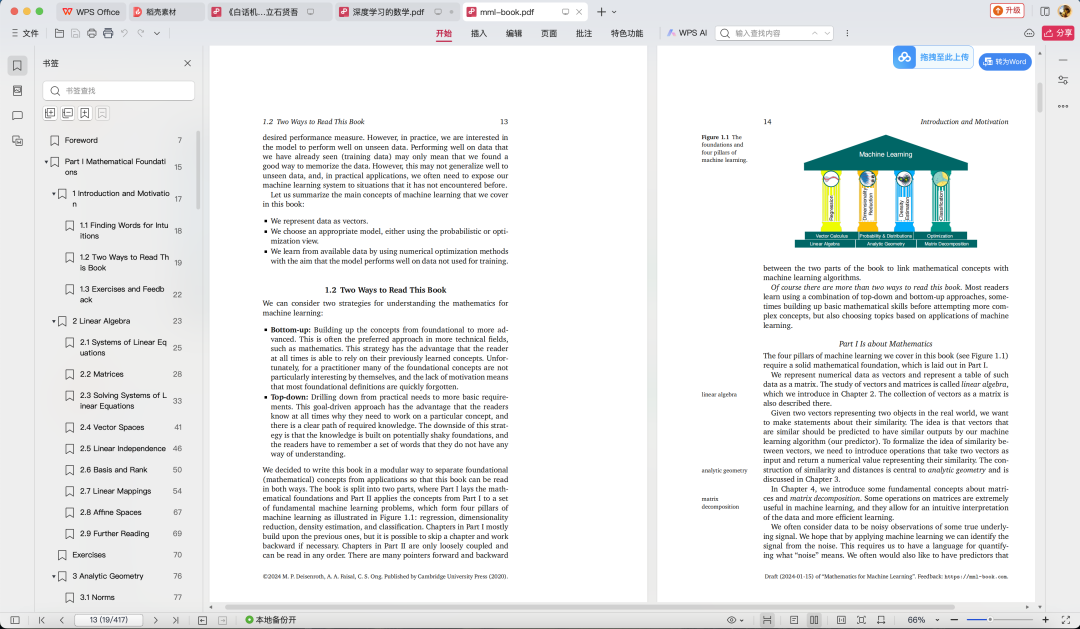Open new tab dropdown arrow beside plus

click(x=614, y=12)
